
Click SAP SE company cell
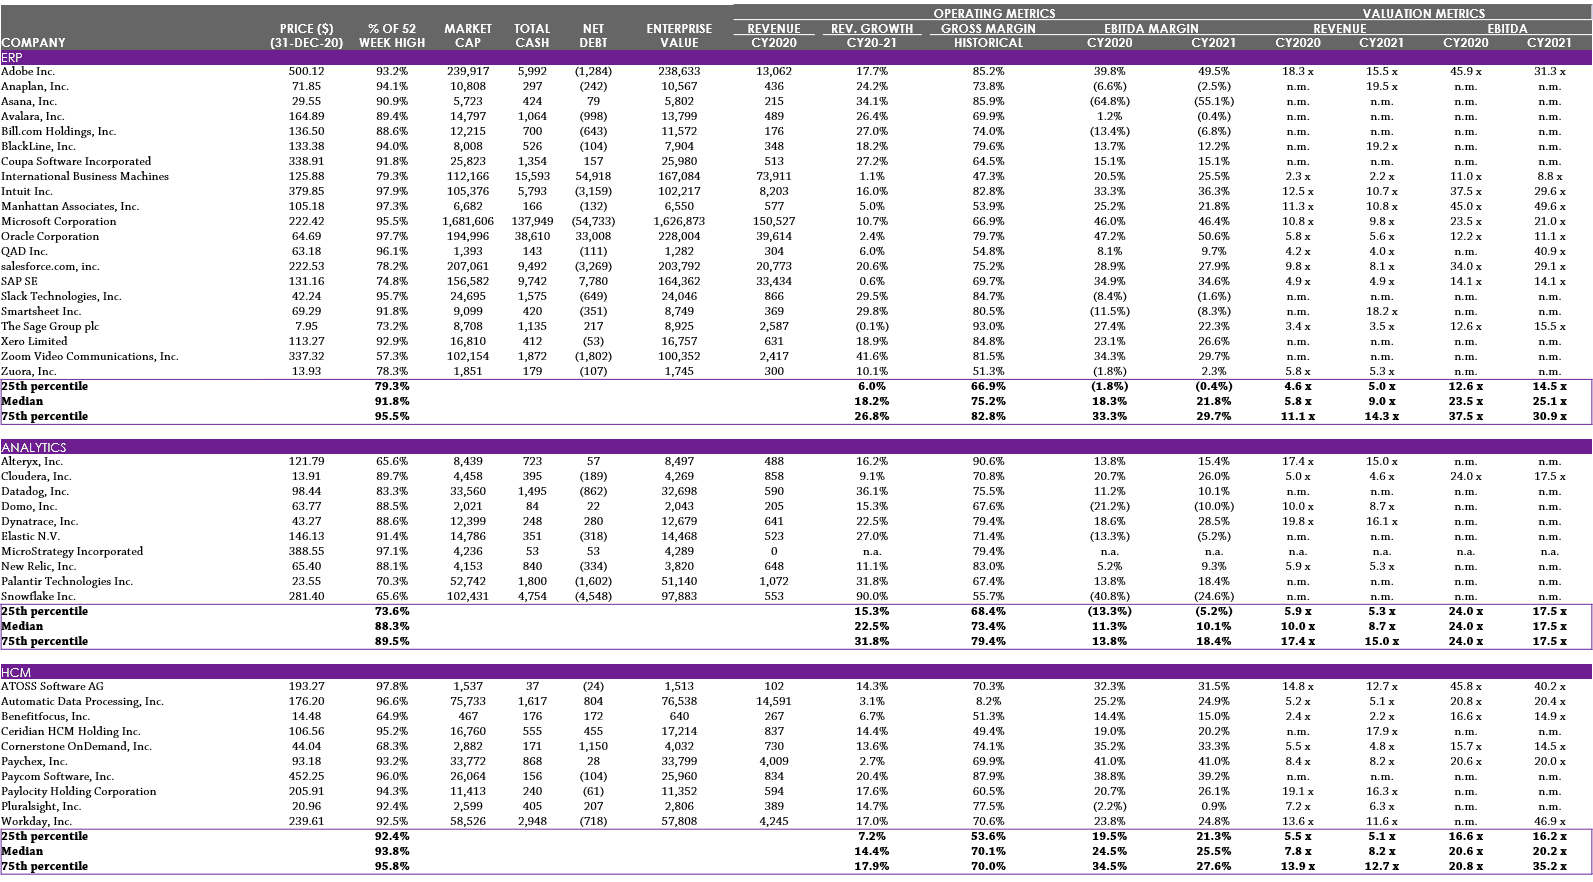click(20, 282)
